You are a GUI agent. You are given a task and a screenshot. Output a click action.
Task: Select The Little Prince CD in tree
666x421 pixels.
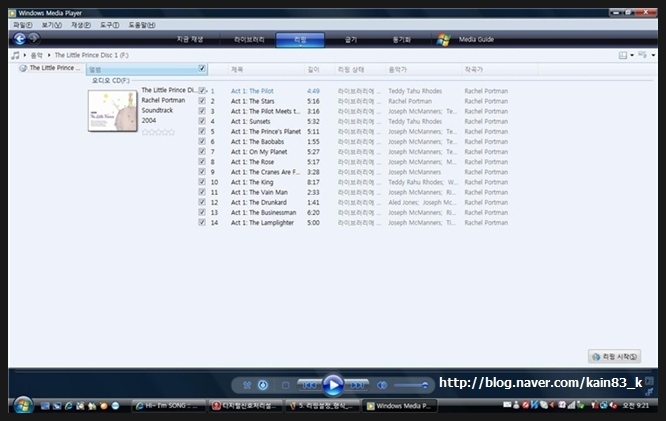50,68
